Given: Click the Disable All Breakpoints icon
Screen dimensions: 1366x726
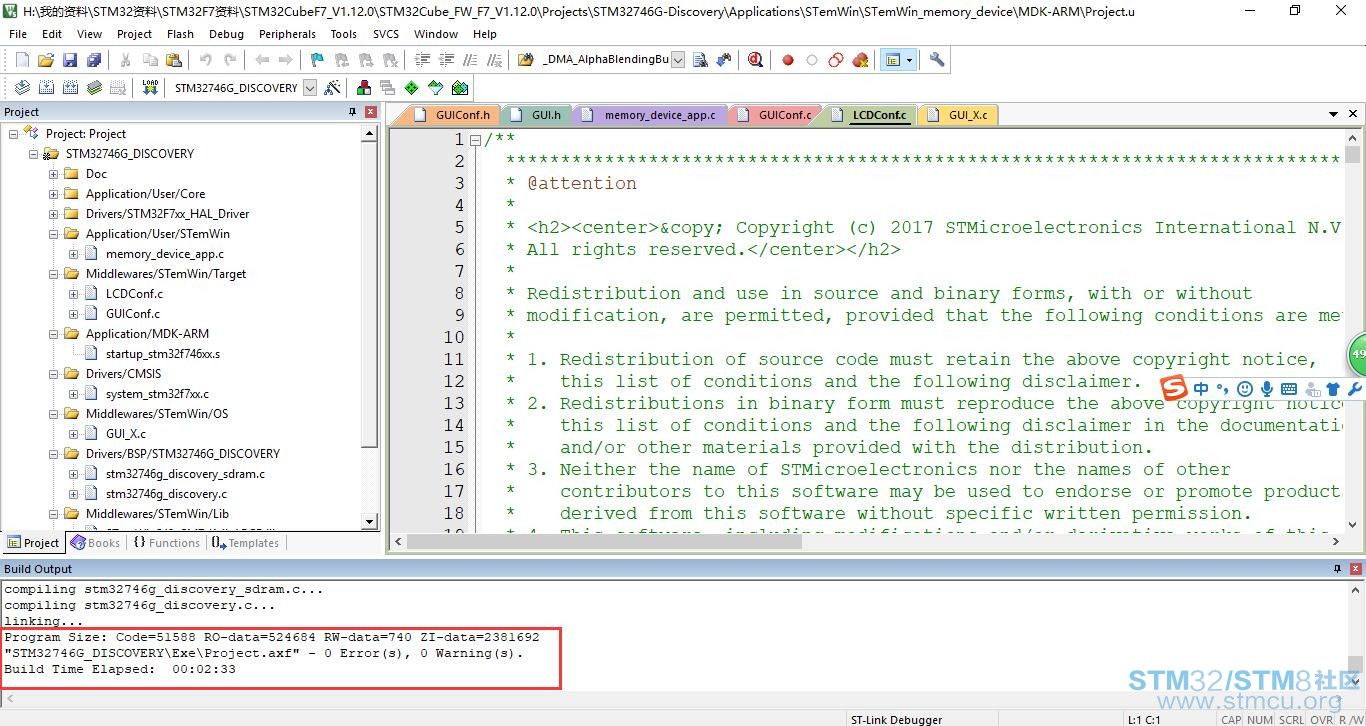Looking at the screenshot, I should point(836,60).
